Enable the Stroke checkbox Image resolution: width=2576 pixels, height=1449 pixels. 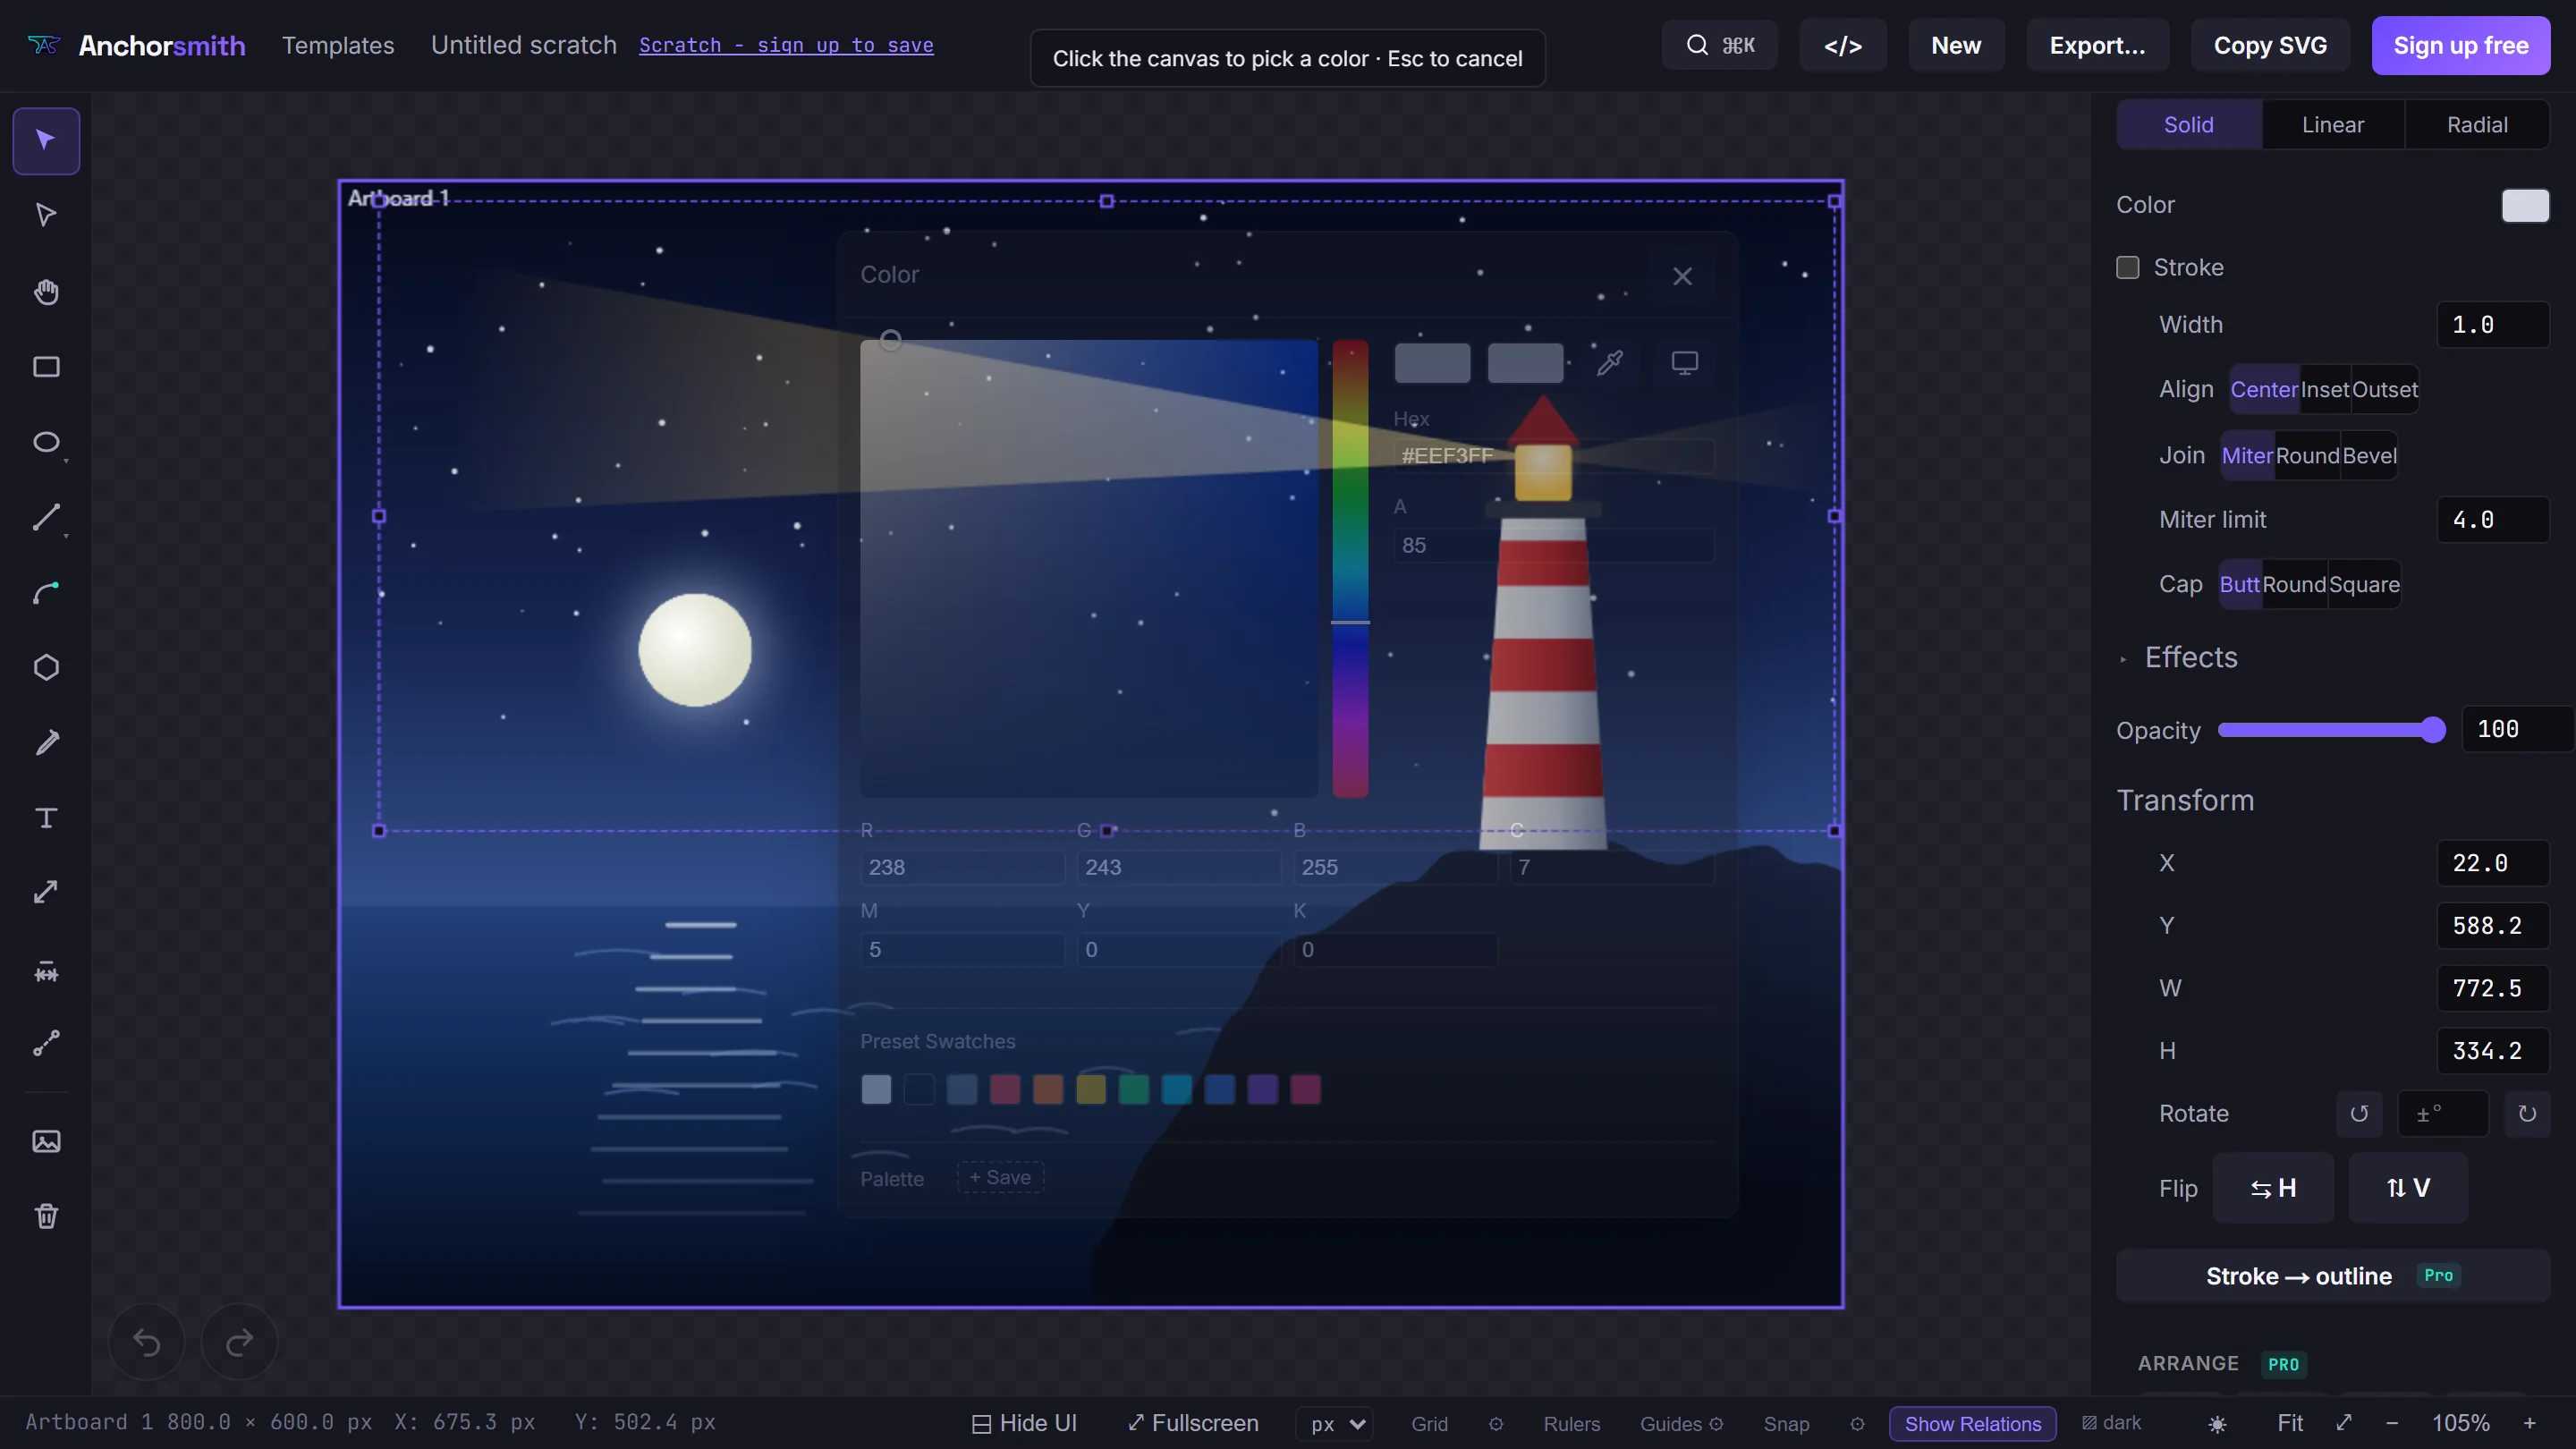(x=2128, y=268)
